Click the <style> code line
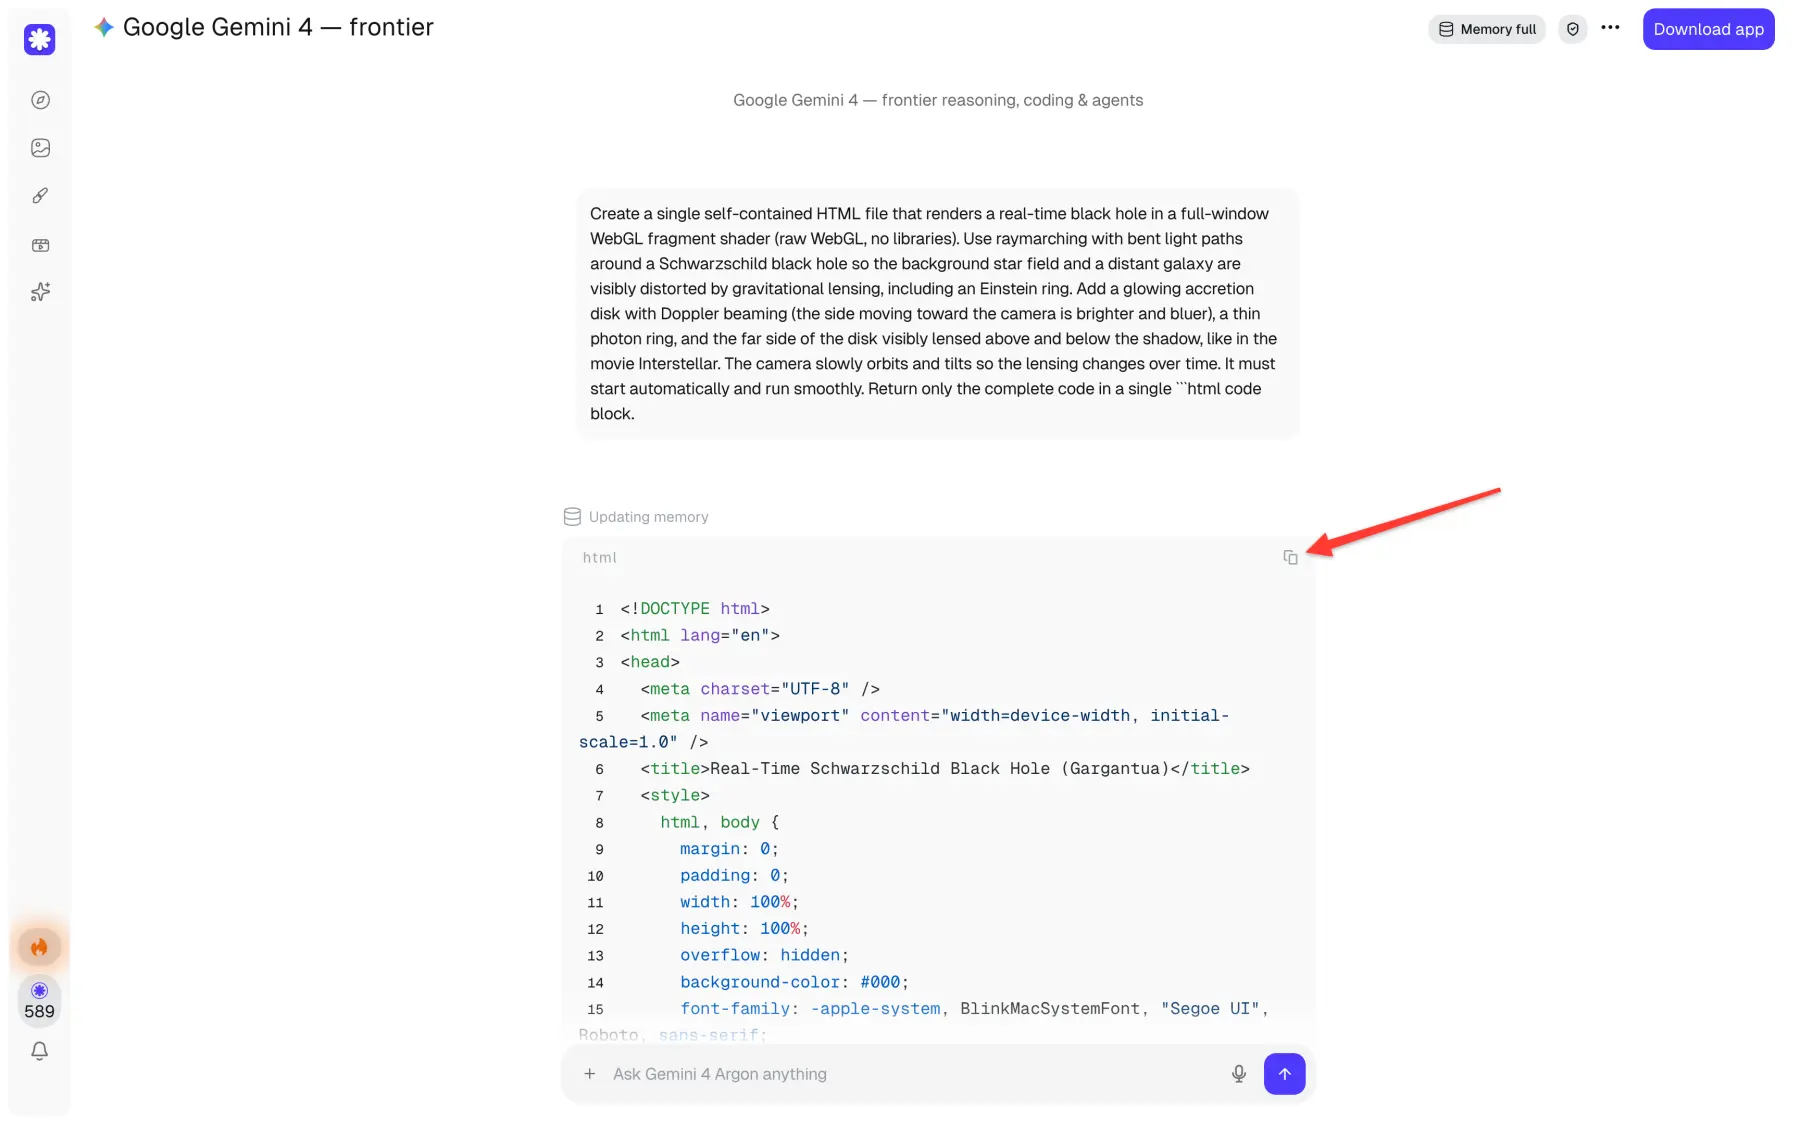1800x1125 pixels. pyautogui.click(x=675, y=796)
